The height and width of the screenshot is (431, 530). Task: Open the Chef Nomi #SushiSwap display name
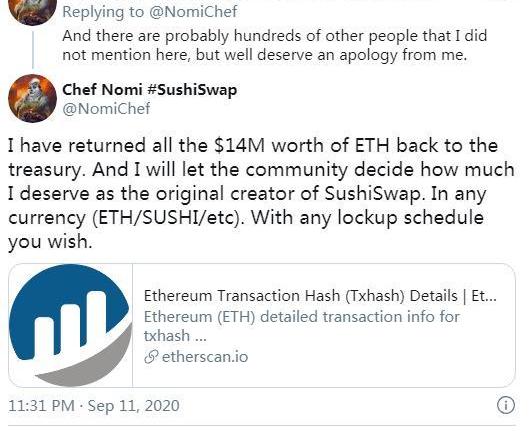(x=149, y=90)
